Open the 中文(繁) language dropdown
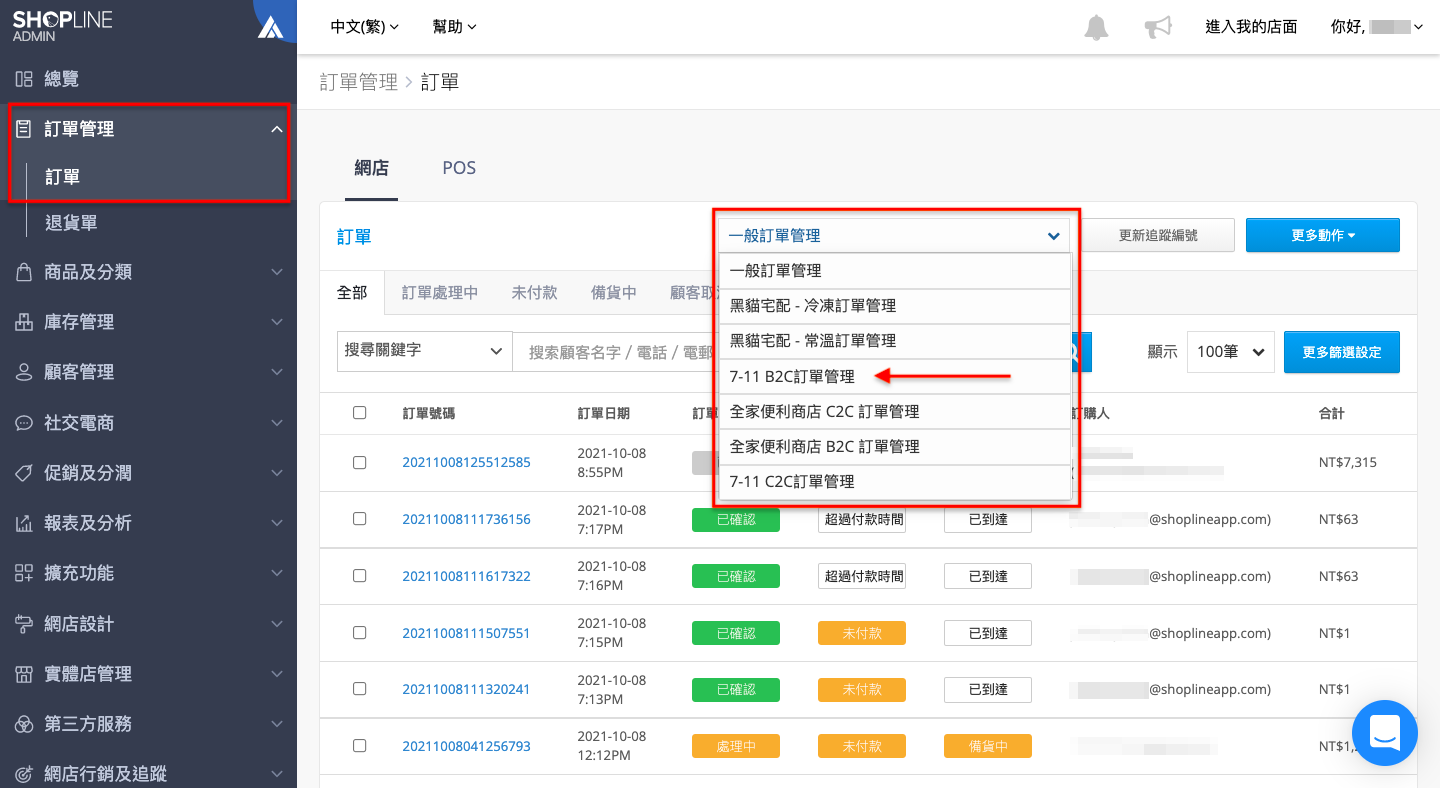Image resolution: width=1440 pixels, height=788 pixels. [365, 27]
